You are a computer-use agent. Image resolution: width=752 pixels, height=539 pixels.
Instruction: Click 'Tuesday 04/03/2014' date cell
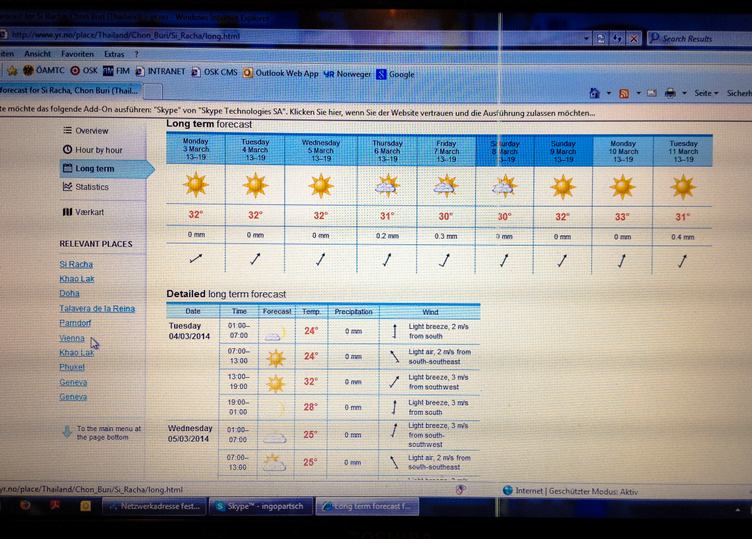(189, 331)
